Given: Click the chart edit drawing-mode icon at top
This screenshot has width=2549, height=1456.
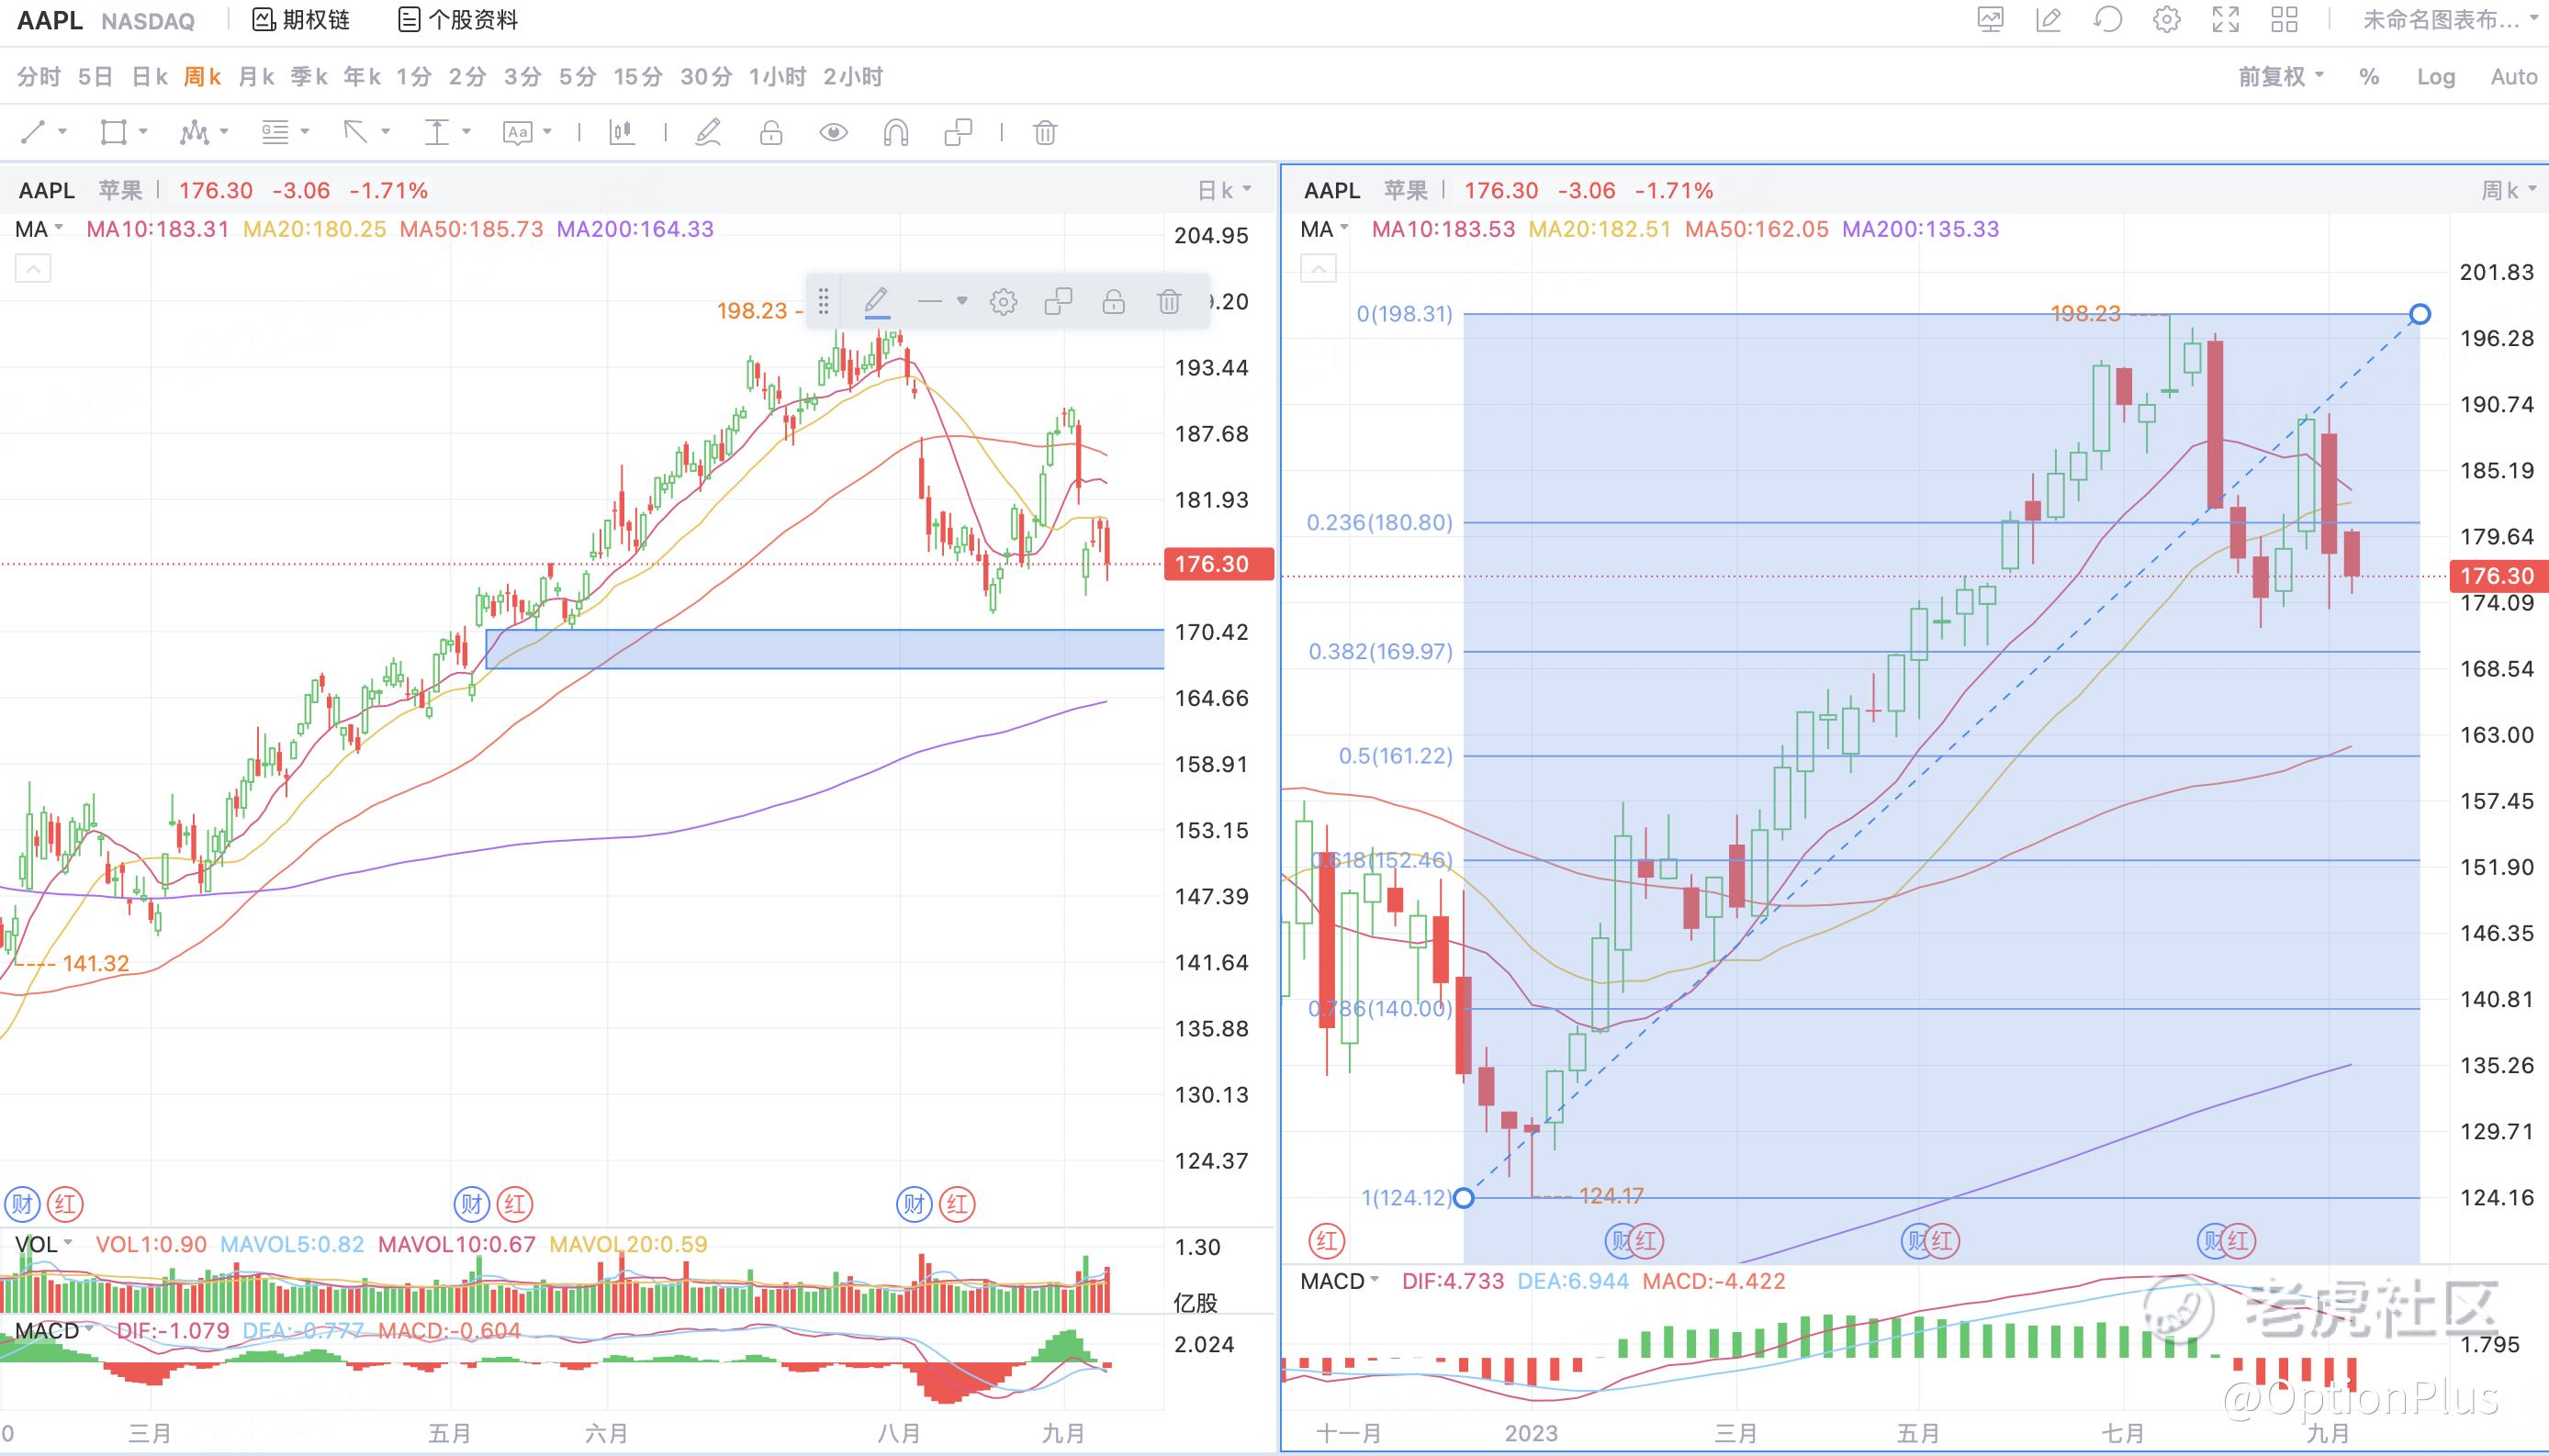Looking at the screenshot, I should [2048, 19].
